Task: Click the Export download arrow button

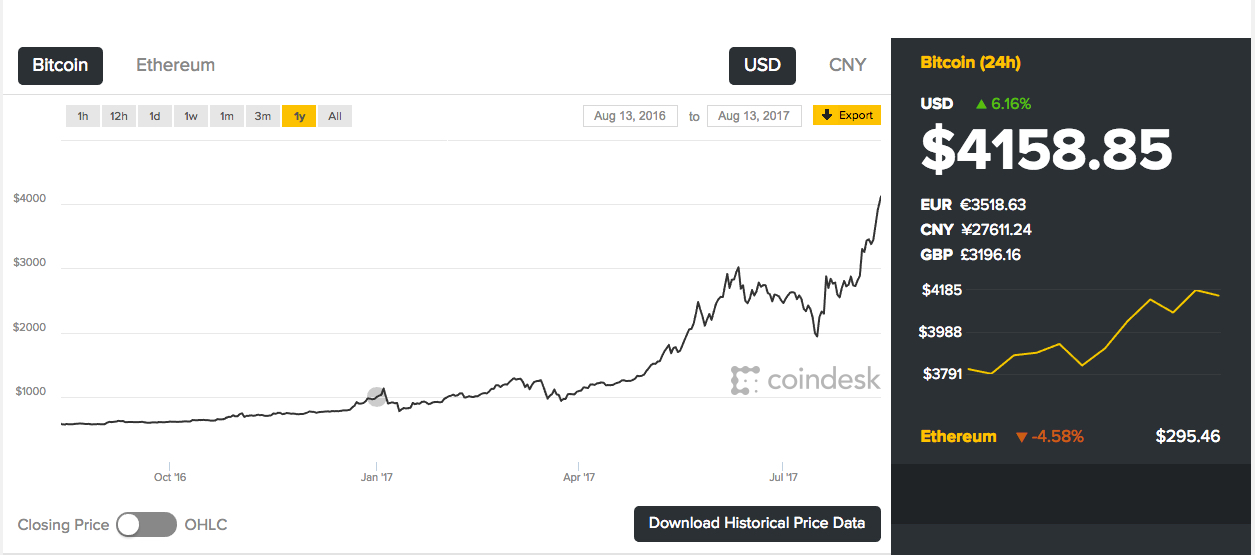Action: (846, 116)
